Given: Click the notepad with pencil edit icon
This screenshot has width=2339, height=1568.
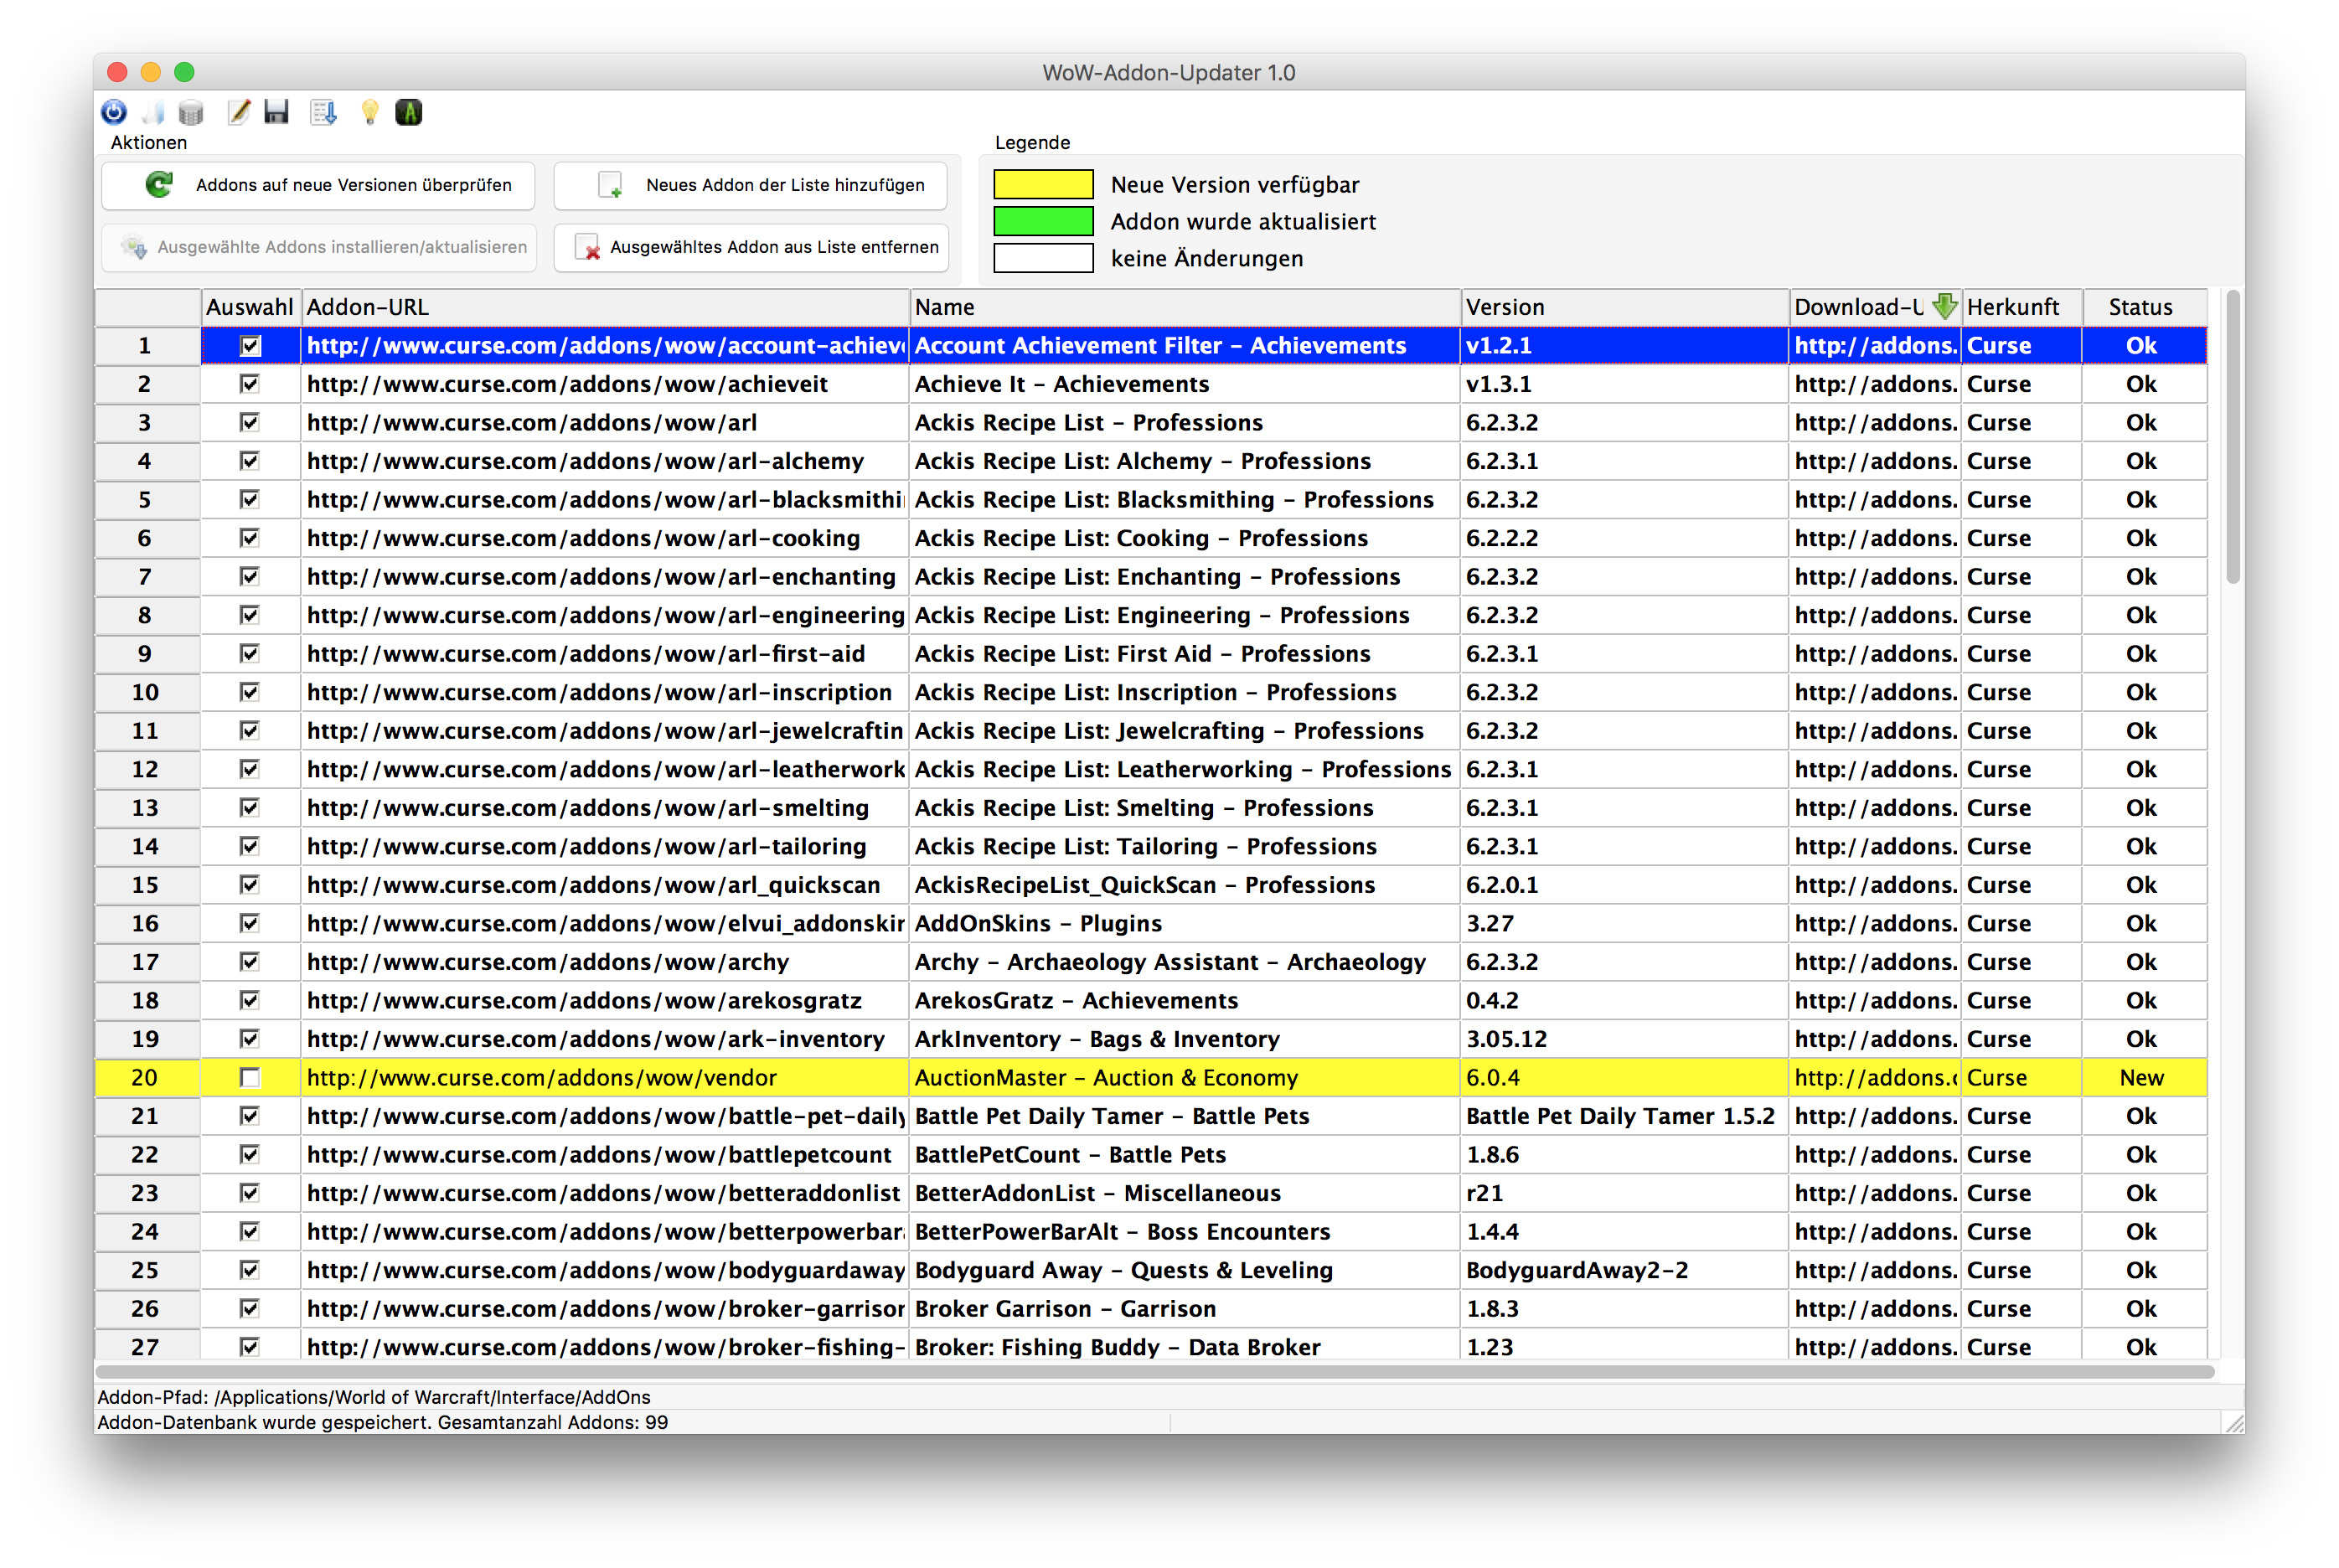Looking at the screenshot, I should click(x=238, y=112).
